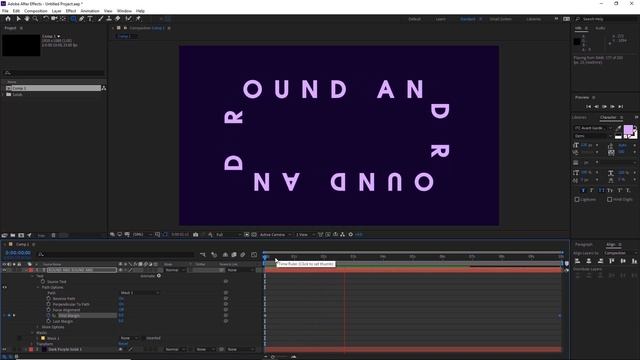Viewport: 640px width, 360px height.
Task: Click Align Top in the Align panel
Action: pyautogui.click(x=611, y=261)
